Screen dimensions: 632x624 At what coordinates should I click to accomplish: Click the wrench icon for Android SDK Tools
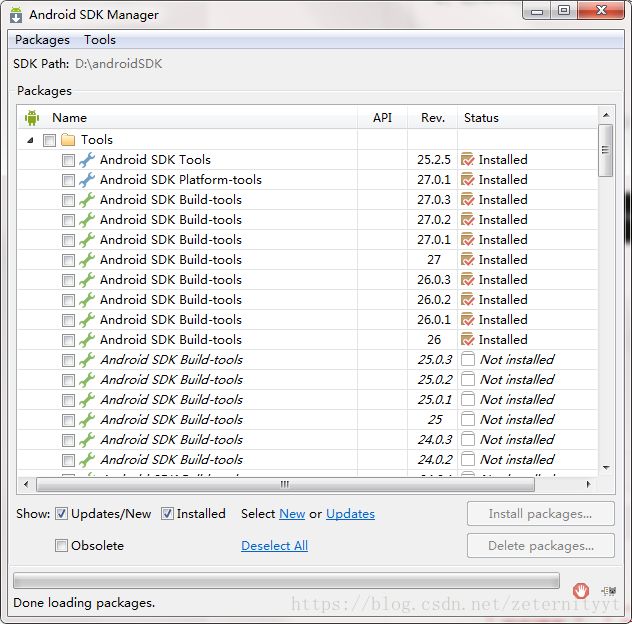point(87,160)
